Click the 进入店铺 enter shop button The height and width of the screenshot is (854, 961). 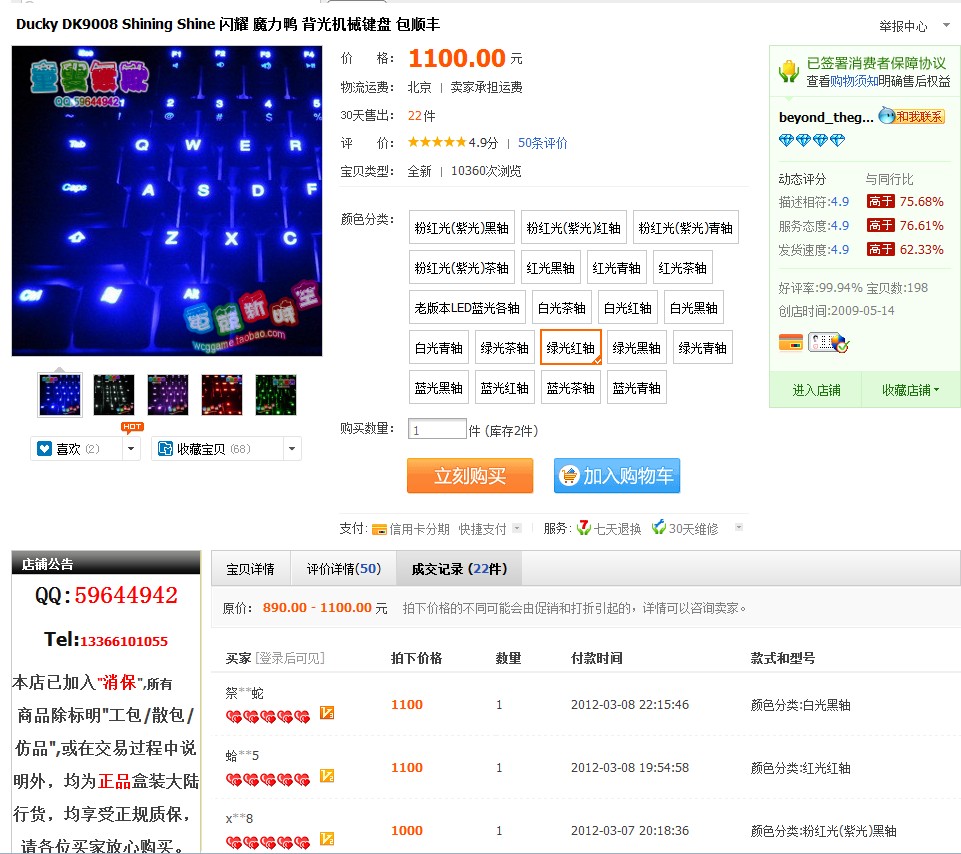(816, 390)
